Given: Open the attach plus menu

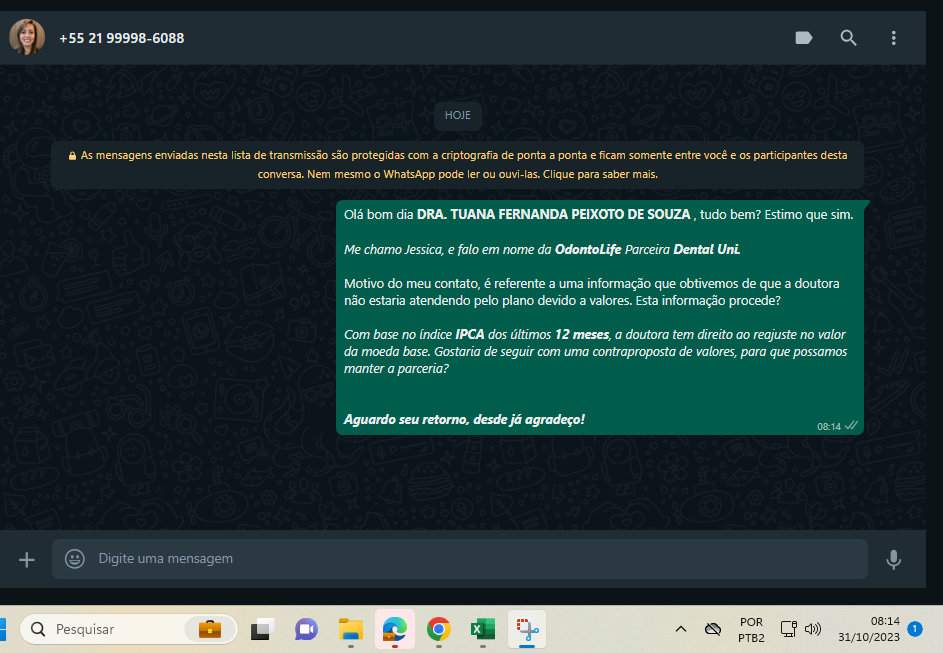Looking at the screenshot, I should 26,560.
